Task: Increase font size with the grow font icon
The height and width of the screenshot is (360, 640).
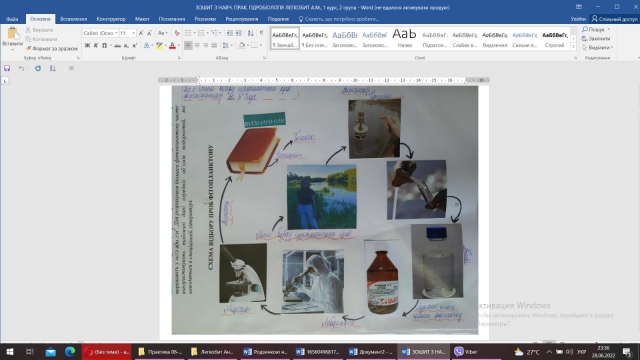Action: (x=141, y=33)
